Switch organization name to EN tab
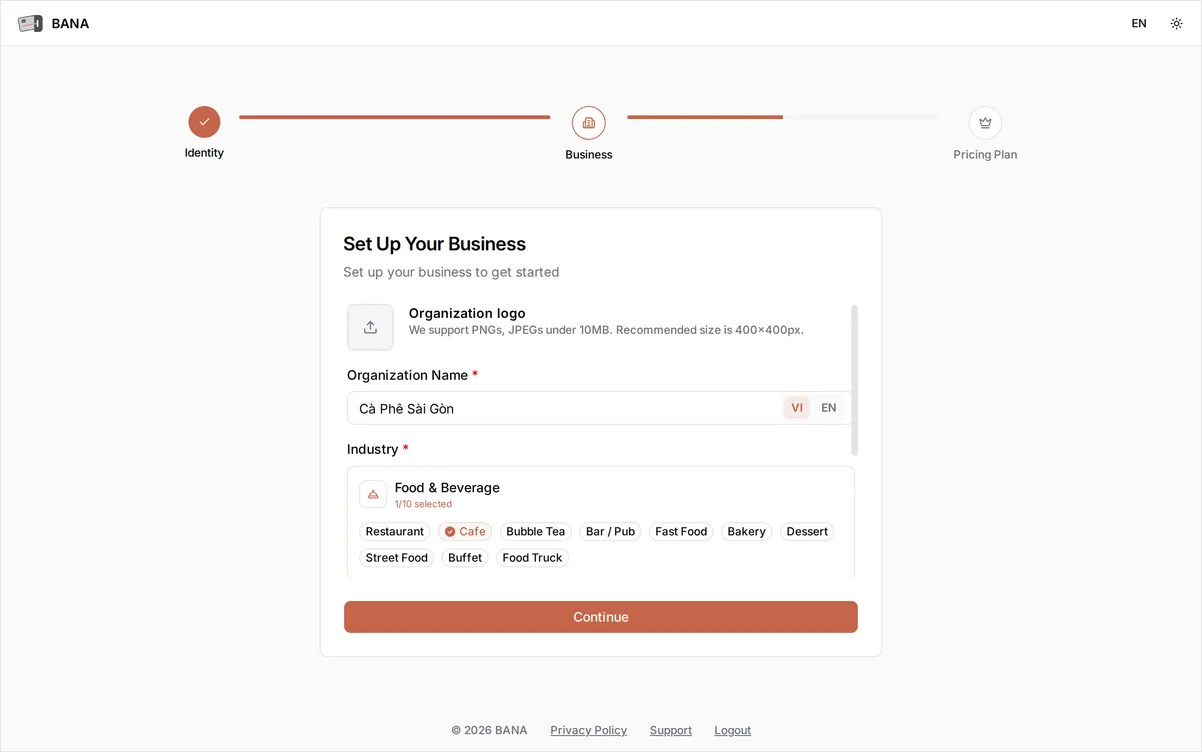Screen dimensions: 1202x752 coord(829,408)
